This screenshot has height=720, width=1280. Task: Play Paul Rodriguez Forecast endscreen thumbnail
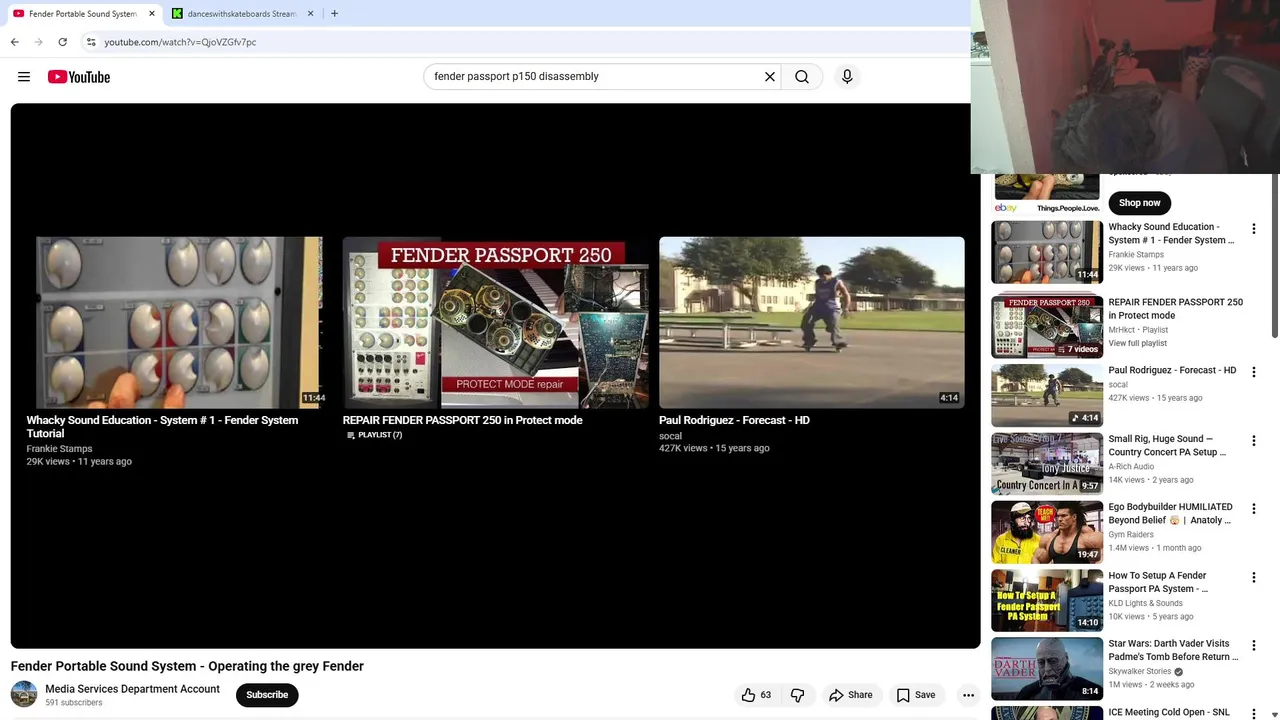point(812,322)
